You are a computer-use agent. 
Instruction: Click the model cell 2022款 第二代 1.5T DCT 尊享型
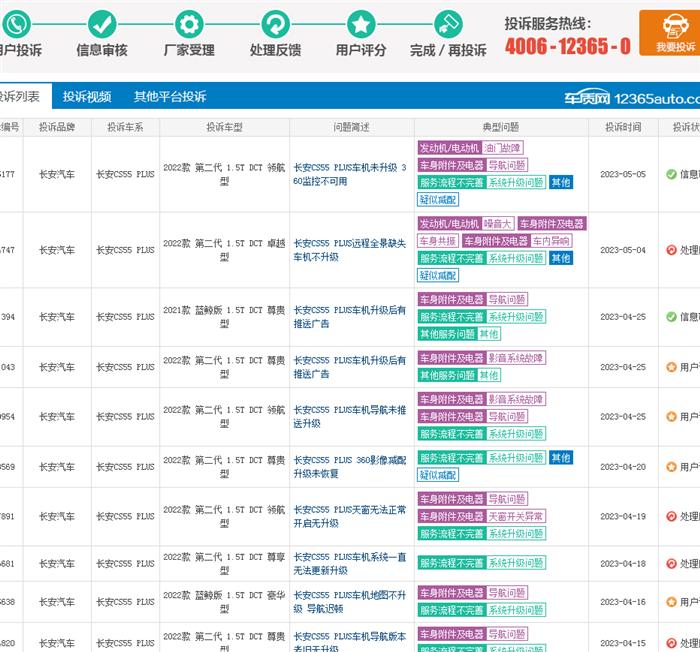[224, 564]
